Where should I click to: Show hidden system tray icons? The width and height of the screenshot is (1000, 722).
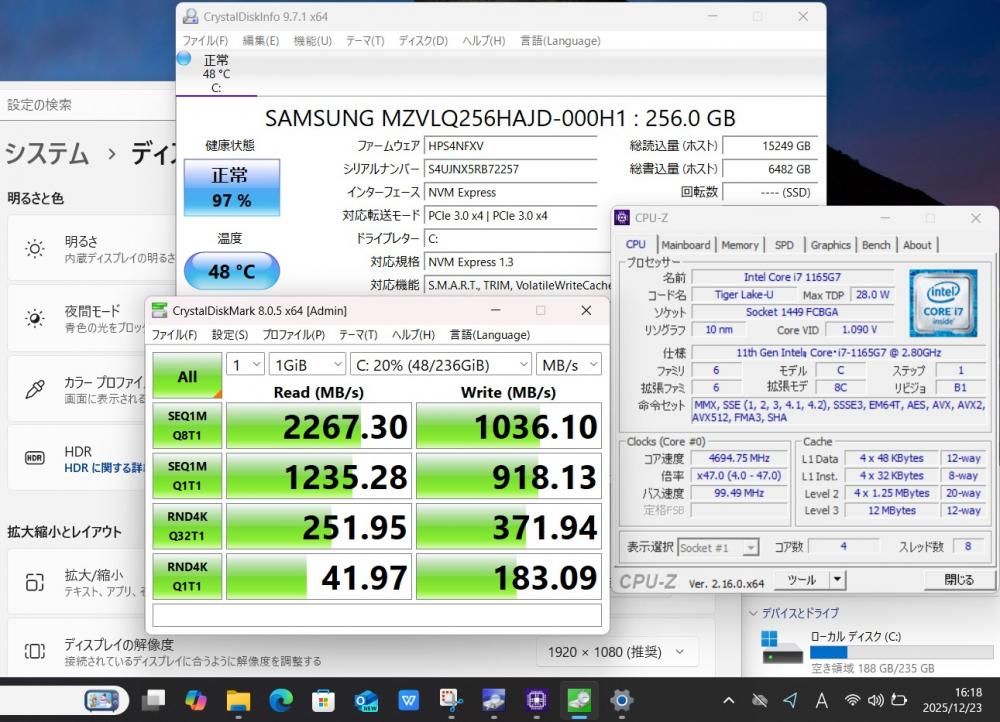(728, 700)
